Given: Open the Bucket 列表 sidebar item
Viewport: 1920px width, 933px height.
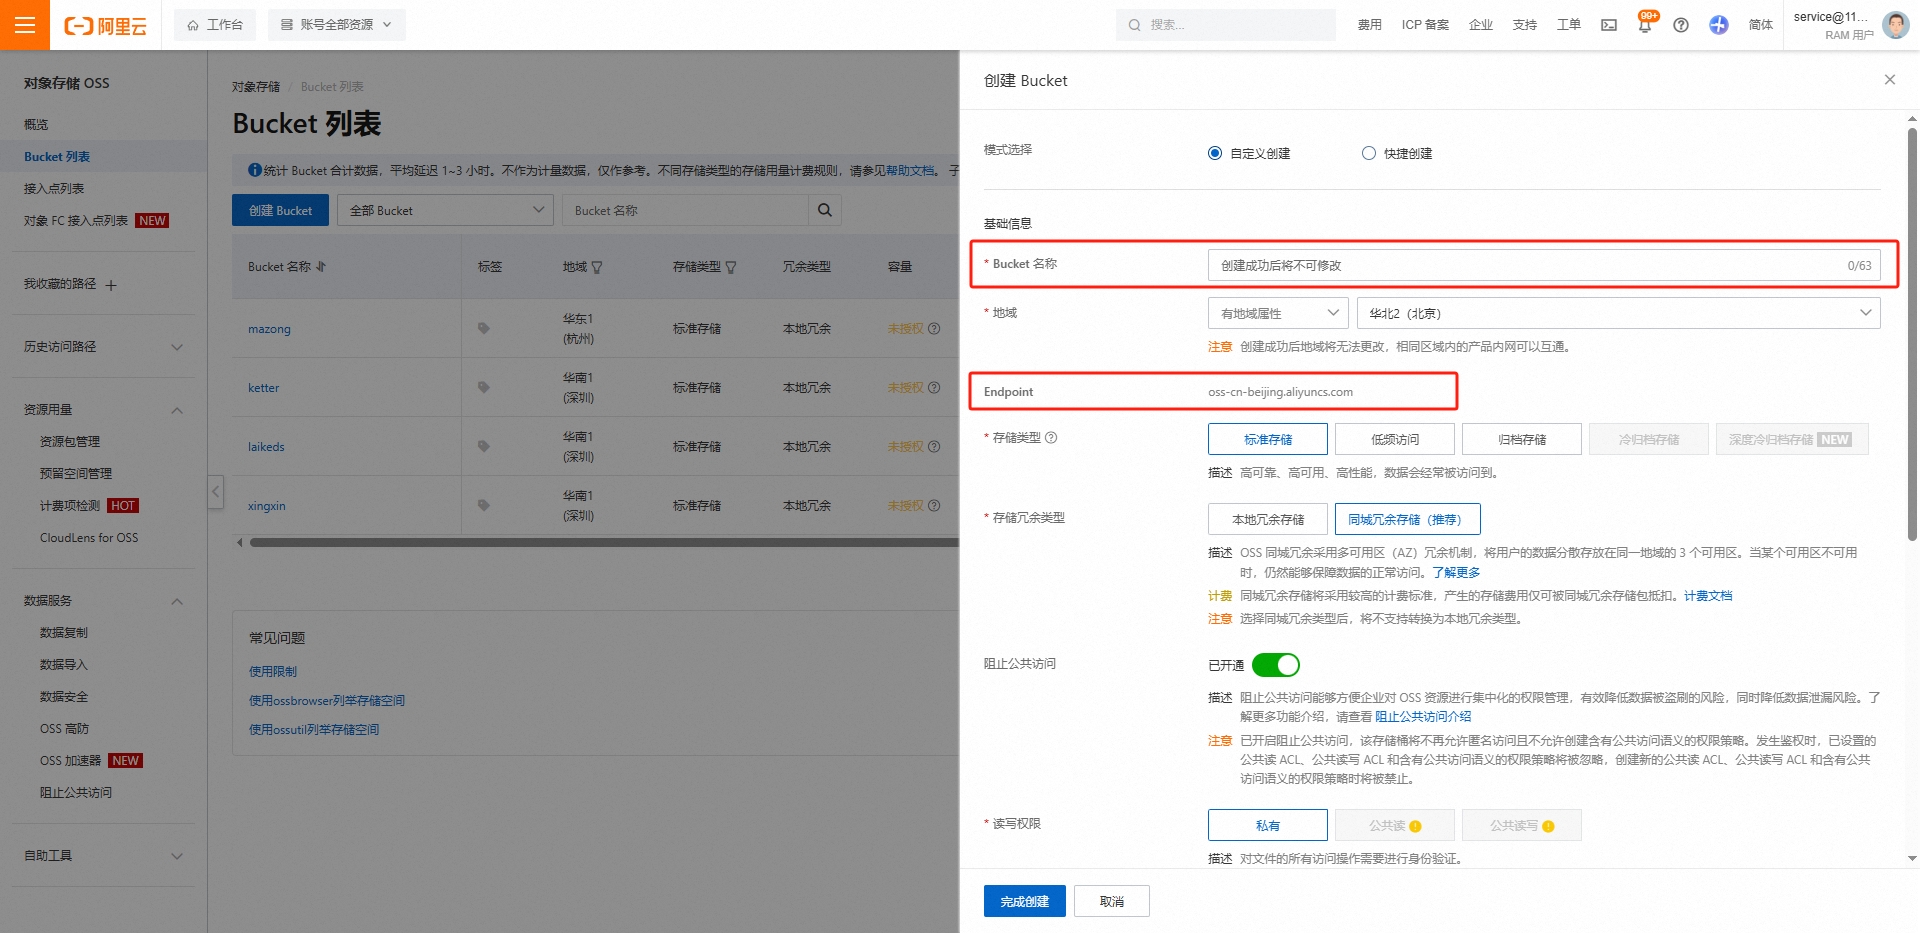Looking at the screenshot, I should pos(57,156).
